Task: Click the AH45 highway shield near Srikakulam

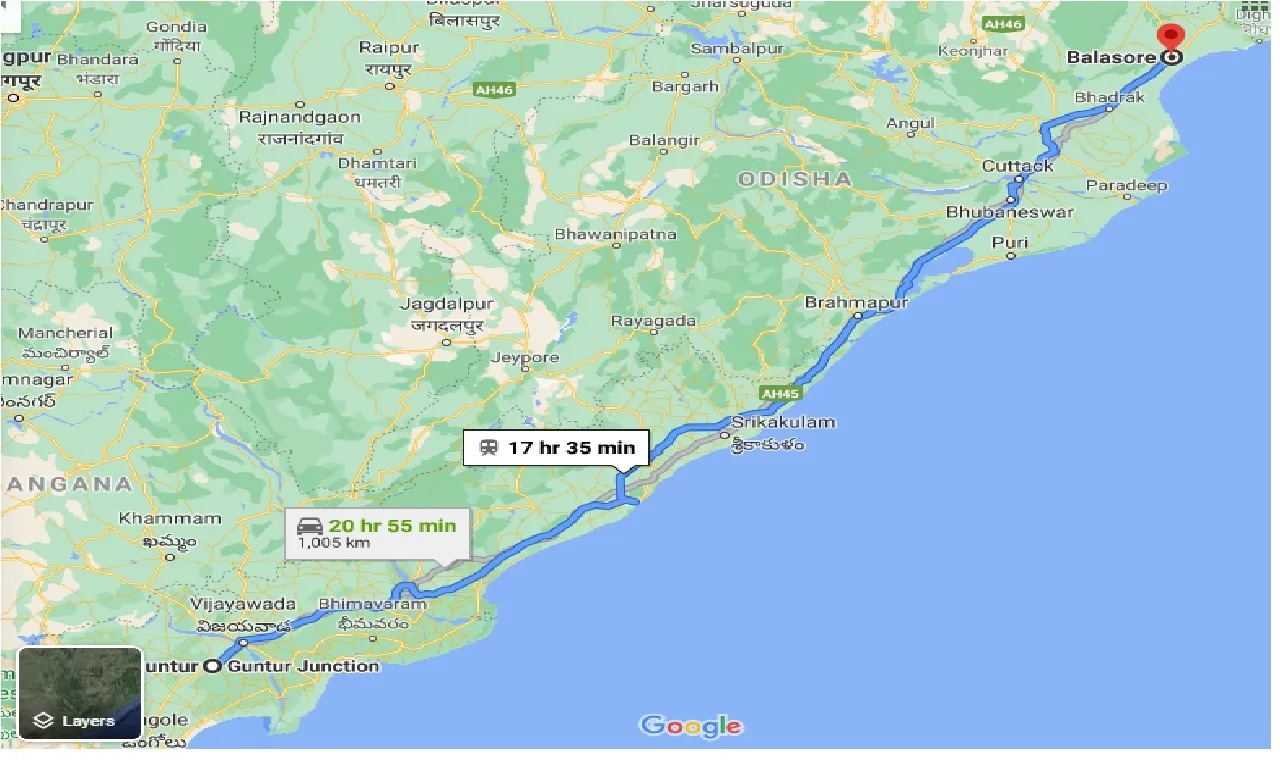Action: pos(780,394)
